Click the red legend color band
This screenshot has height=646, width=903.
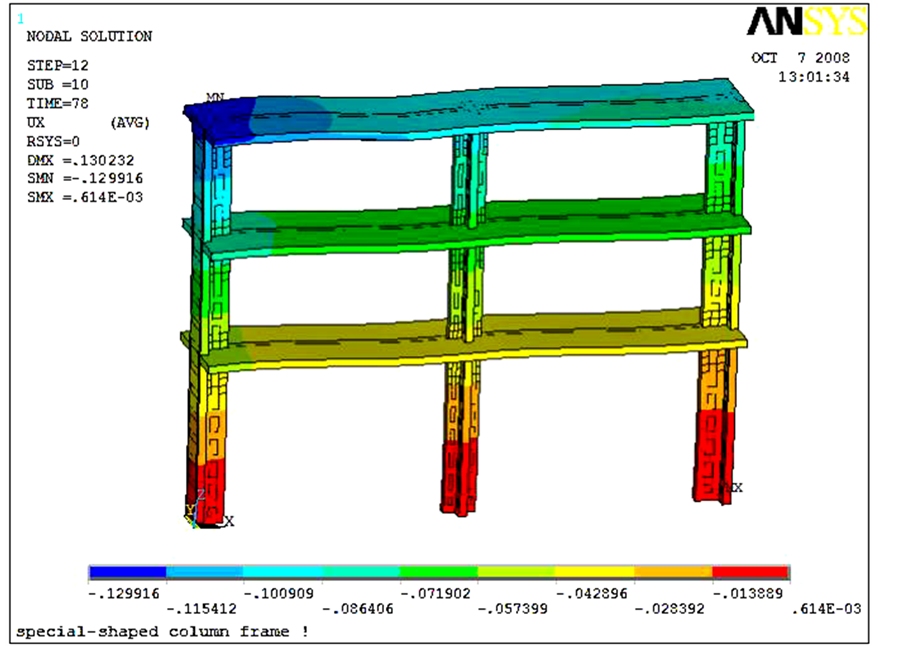click(x=750, y=573)
